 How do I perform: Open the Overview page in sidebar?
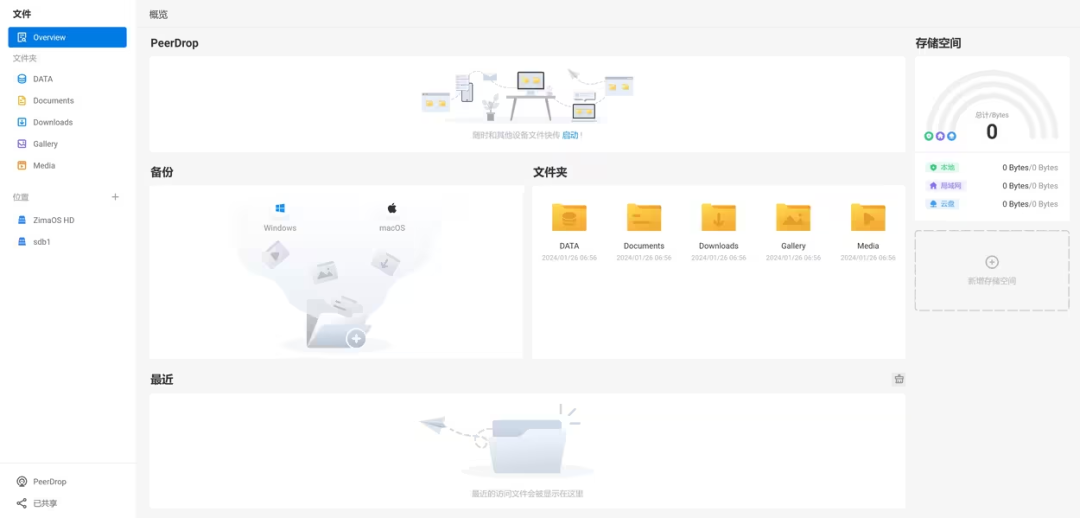point(67,37)
